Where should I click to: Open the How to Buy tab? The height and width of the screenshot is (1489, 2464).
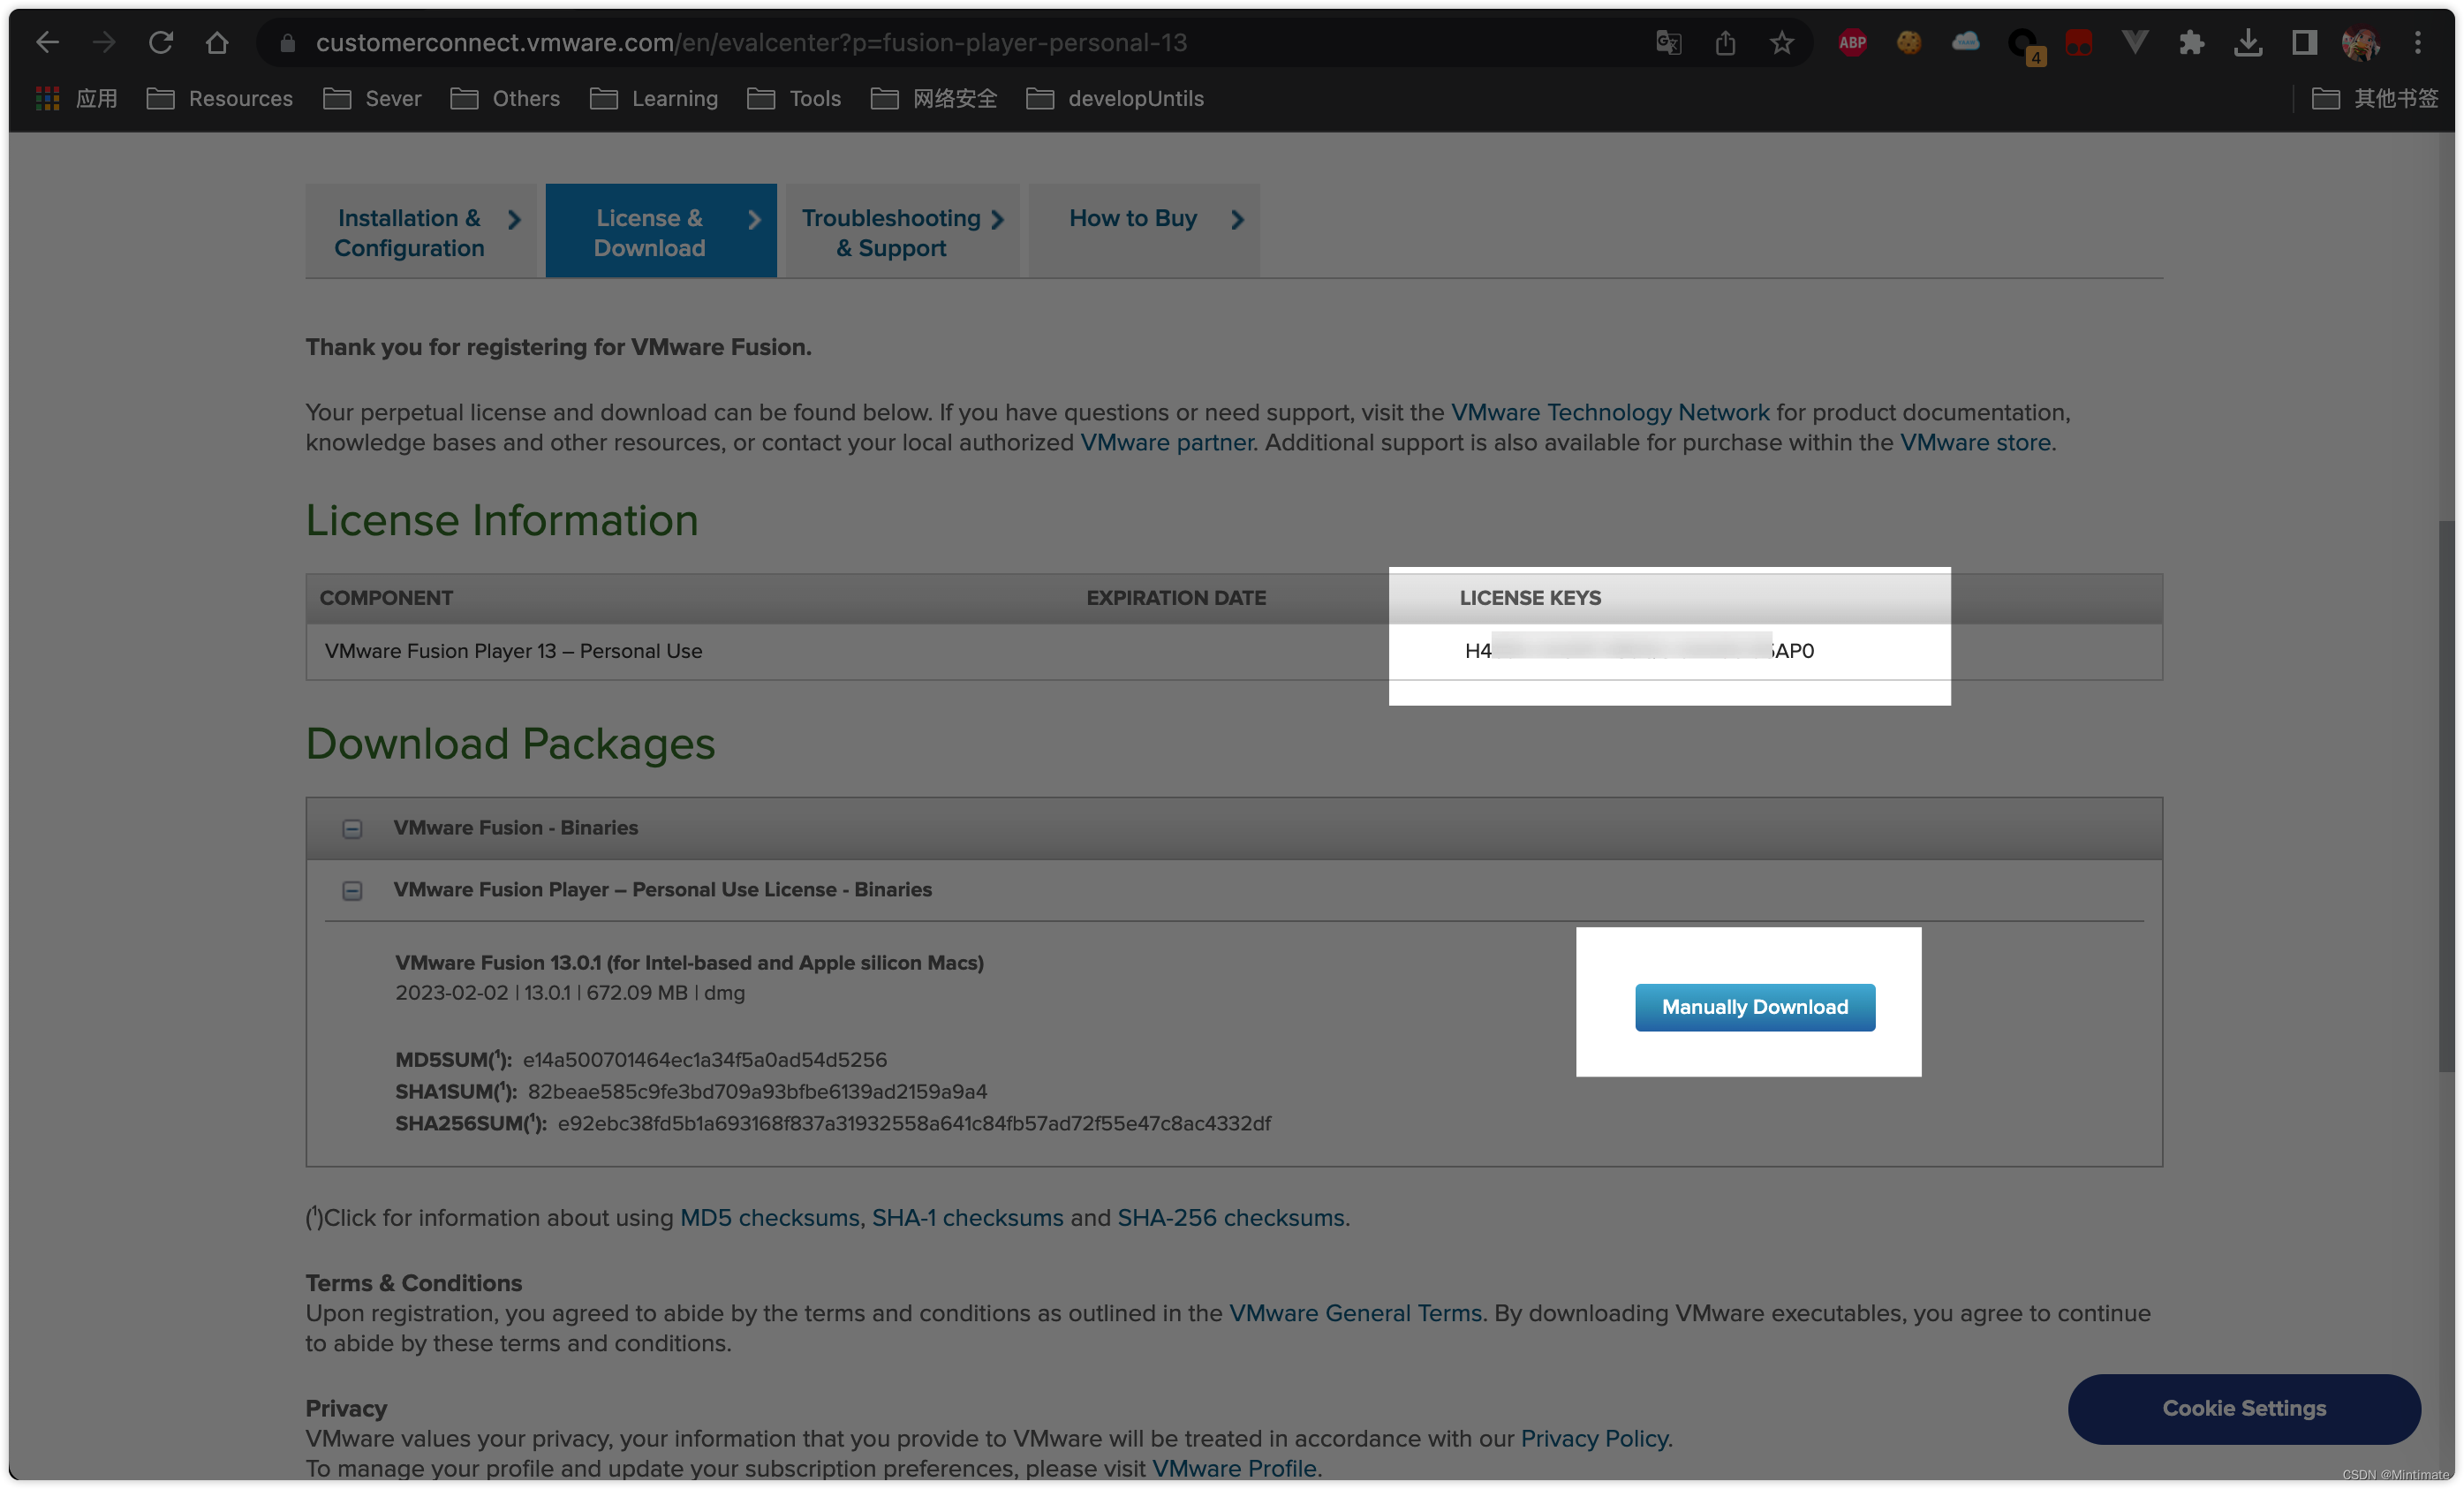[1144, 231]
